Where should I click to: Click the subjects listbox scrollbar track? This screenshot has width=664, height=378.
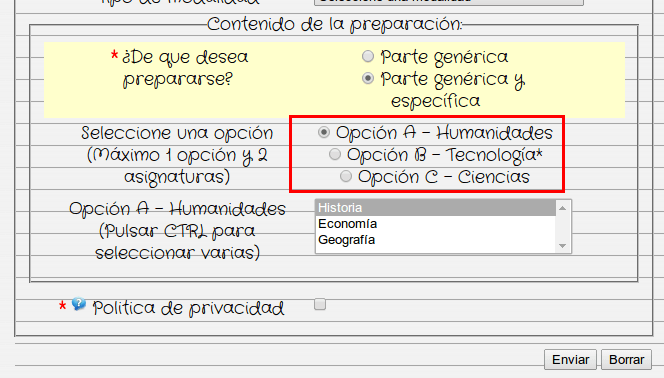tap(562, 226)
